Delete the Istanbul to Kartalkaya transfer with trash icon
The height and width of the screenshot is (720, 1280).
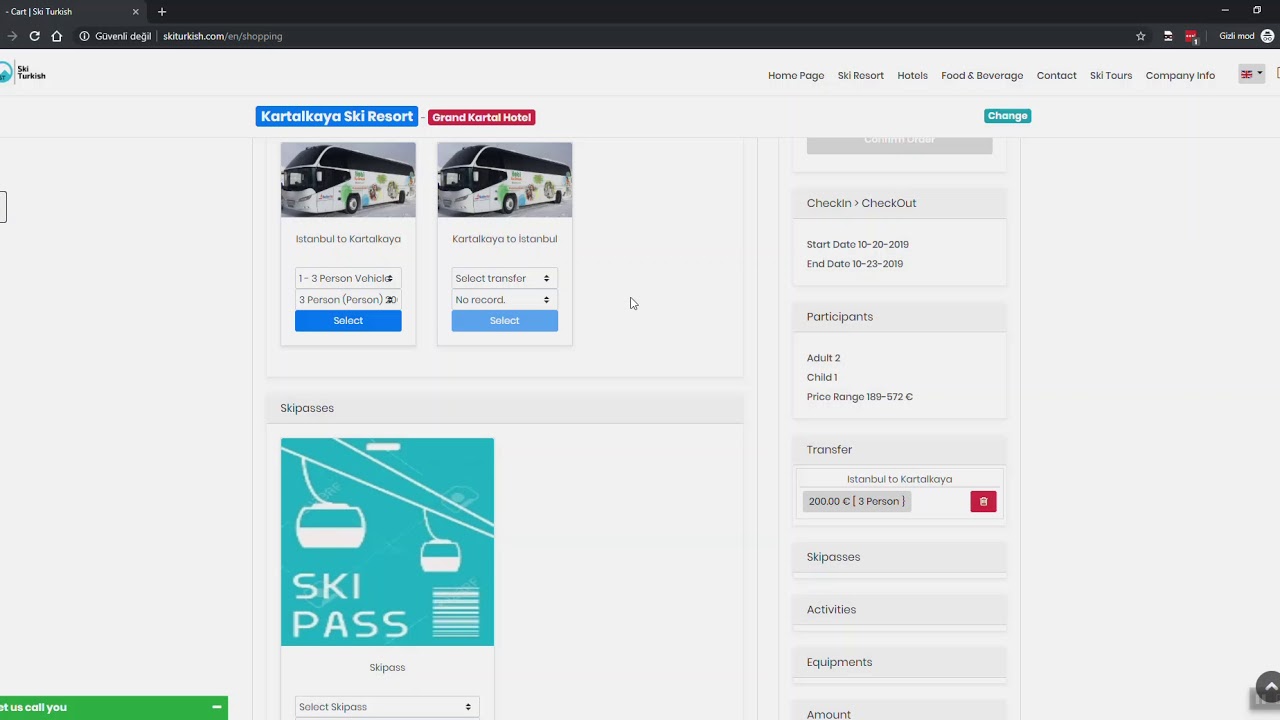(983, 501)
